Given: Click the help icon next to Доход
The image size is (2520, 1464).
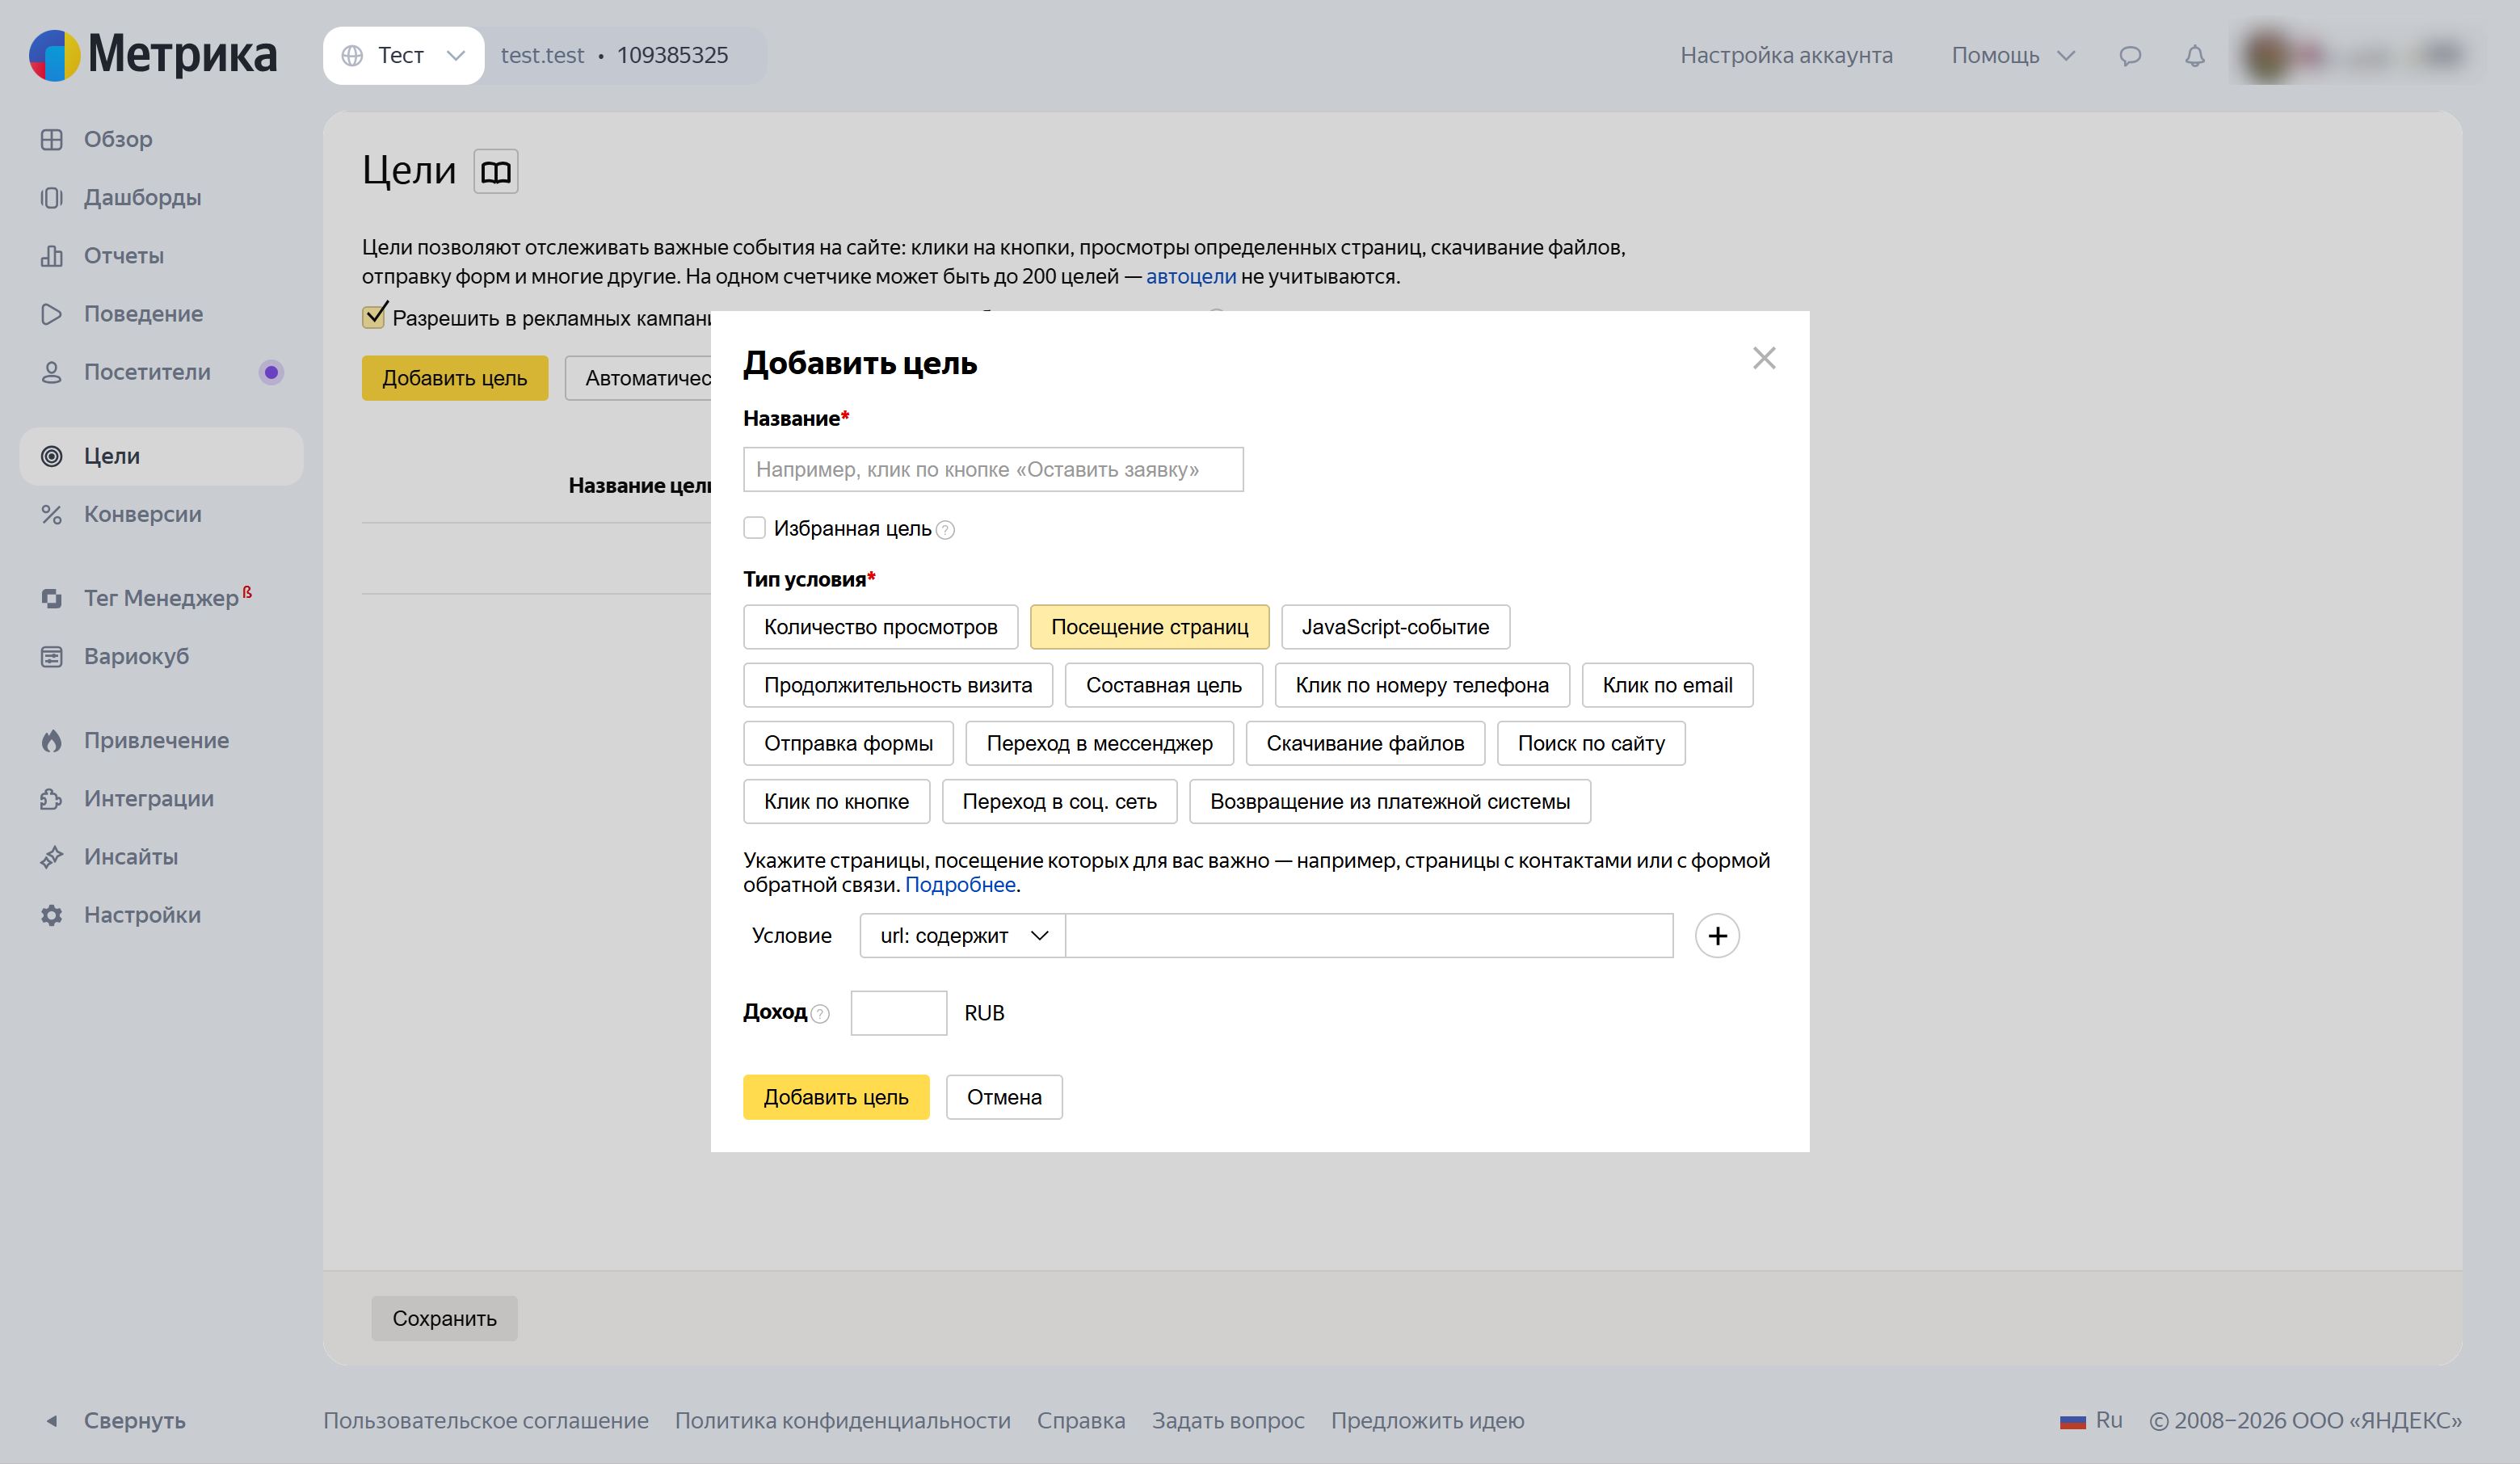Looking at the screenshot, I should coord(820,1014).
